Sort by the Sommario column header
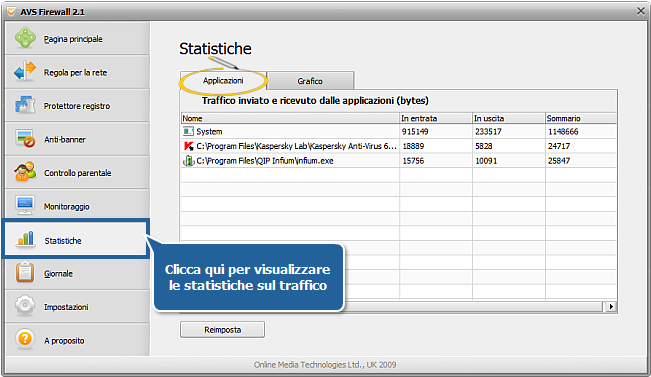This screenshot has height=377, width=651. pos(581,118)
